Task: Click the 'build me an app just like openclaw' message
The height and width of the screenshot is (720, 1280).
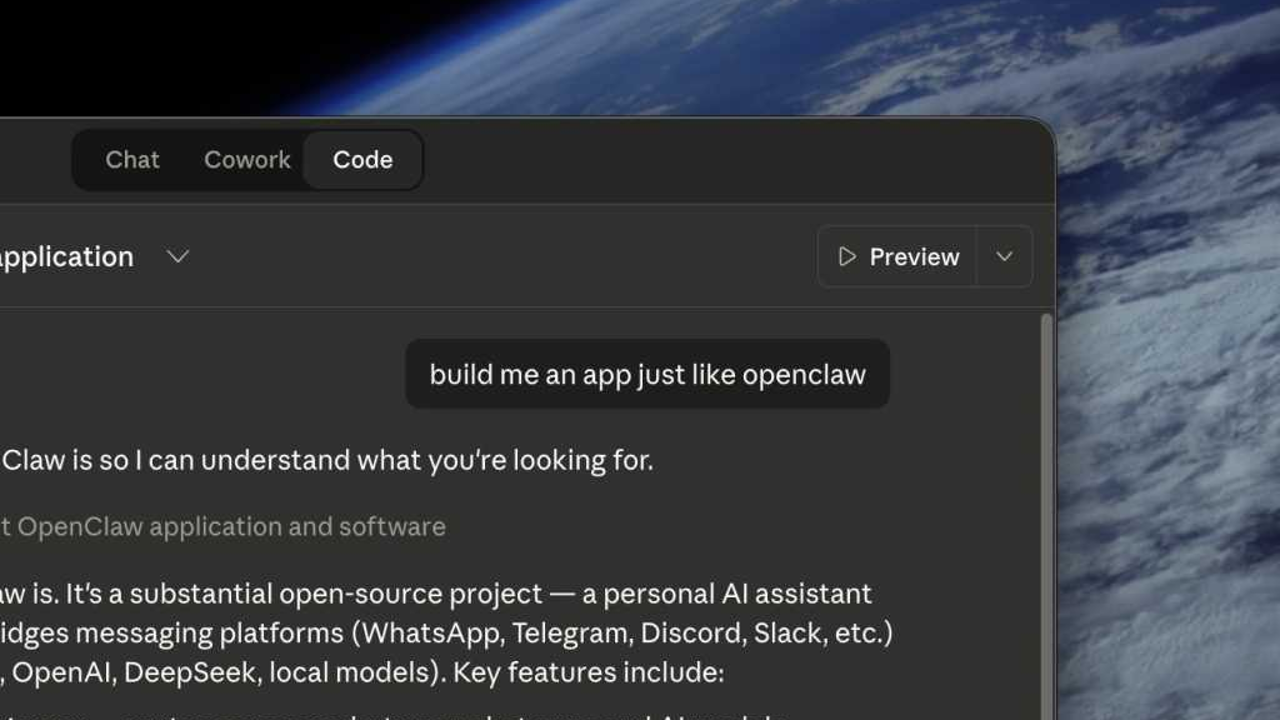Action: [647, 374]
